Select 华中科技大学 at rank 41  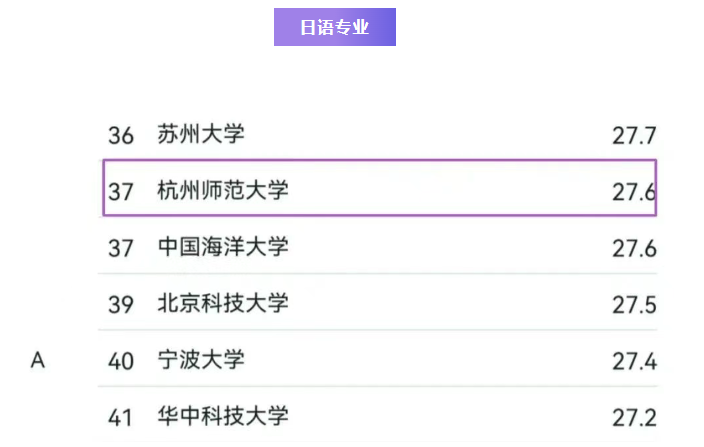click(223, 416)
